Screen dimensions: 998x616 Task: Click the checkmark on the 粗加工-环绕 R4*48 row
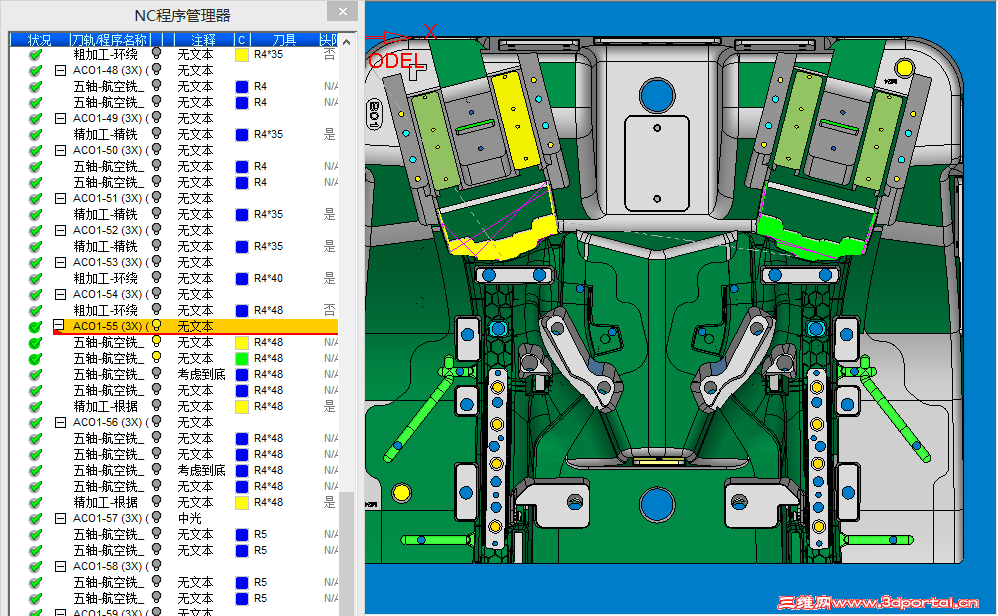[36, 311]
